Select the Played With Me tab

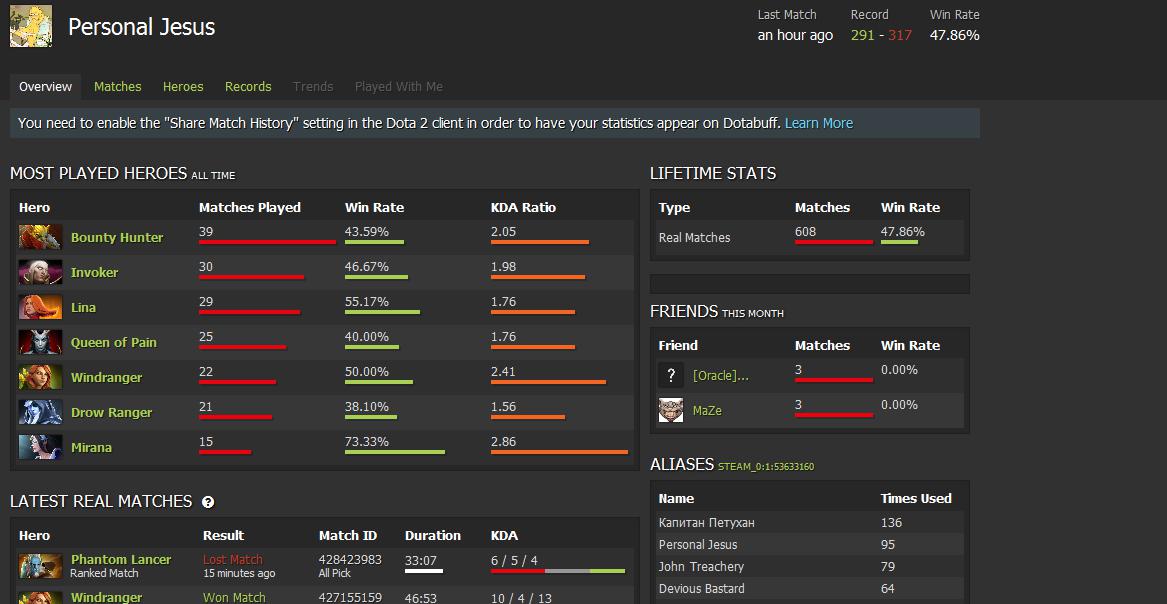coord(399,86)
